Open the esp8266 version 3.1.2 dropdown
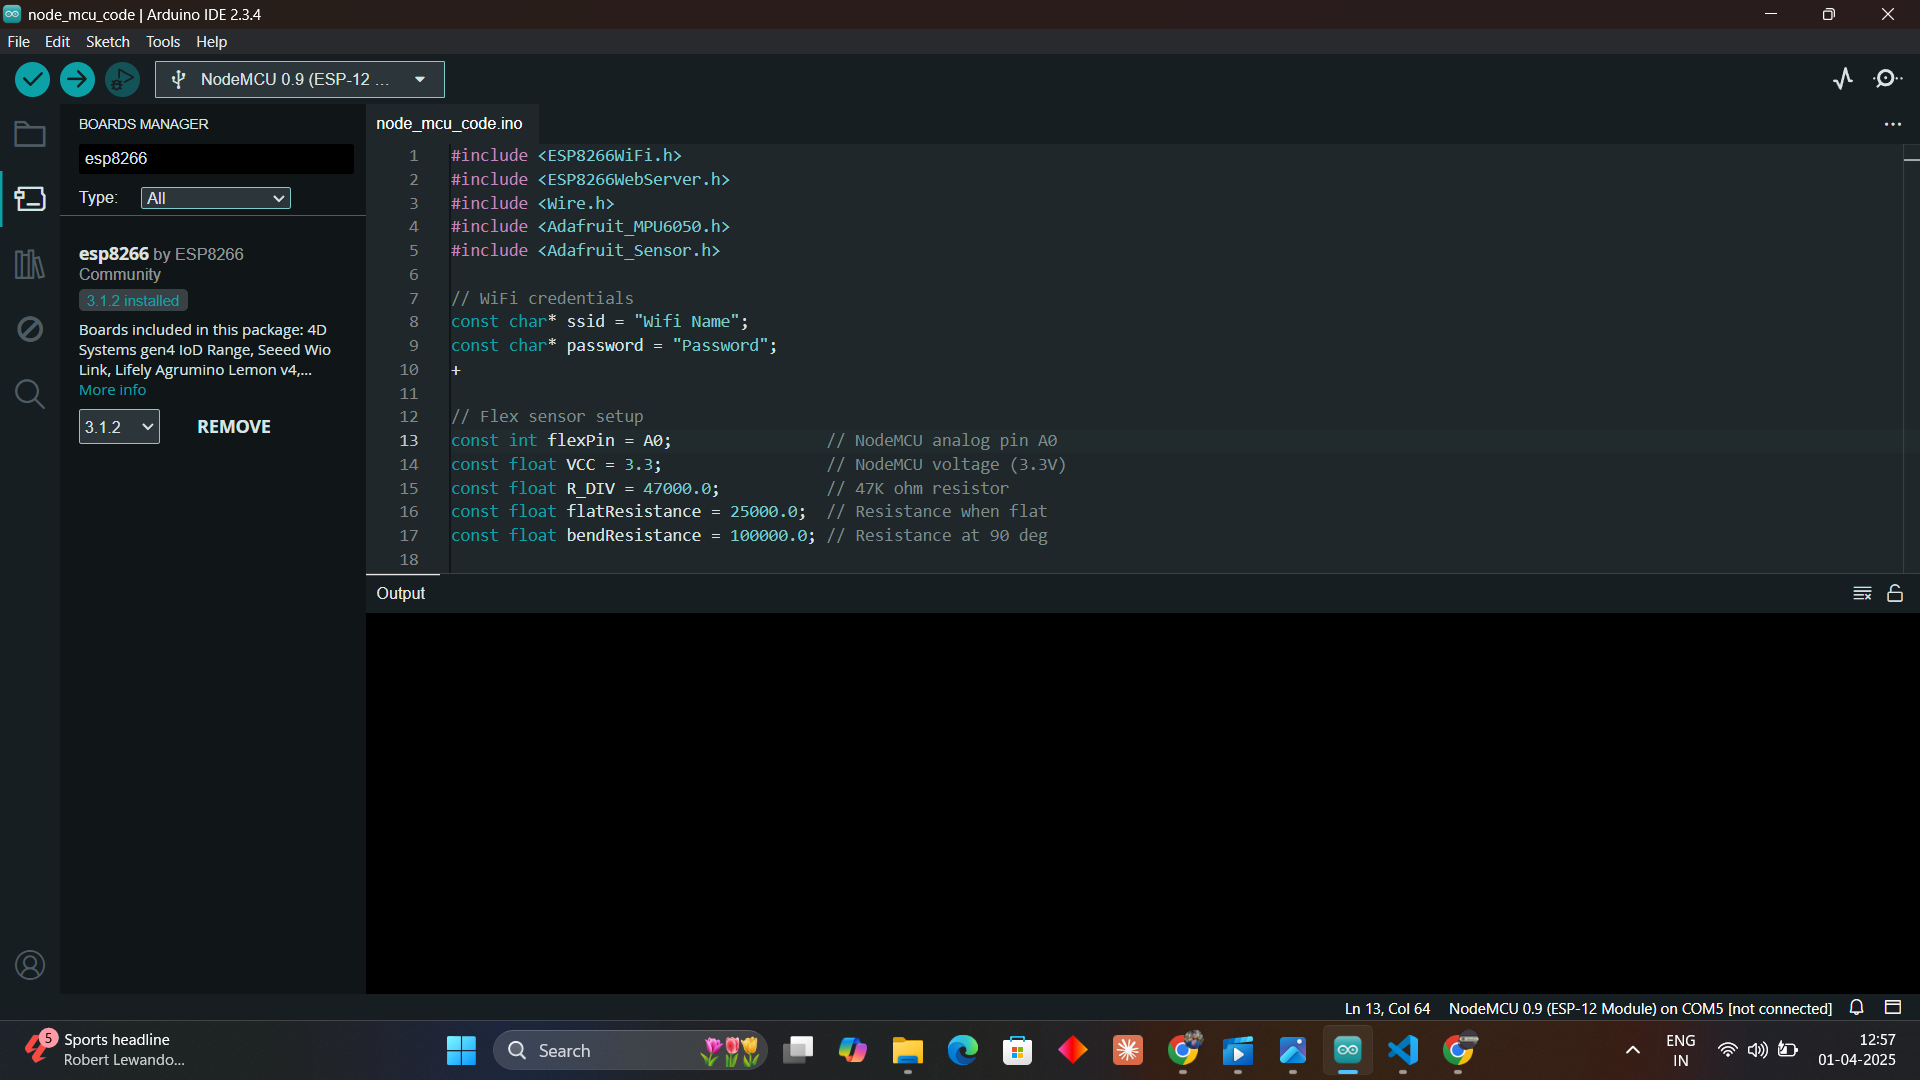This screenshot has width=1920, height=1080. pyautogui.click(x=119, y=427)
